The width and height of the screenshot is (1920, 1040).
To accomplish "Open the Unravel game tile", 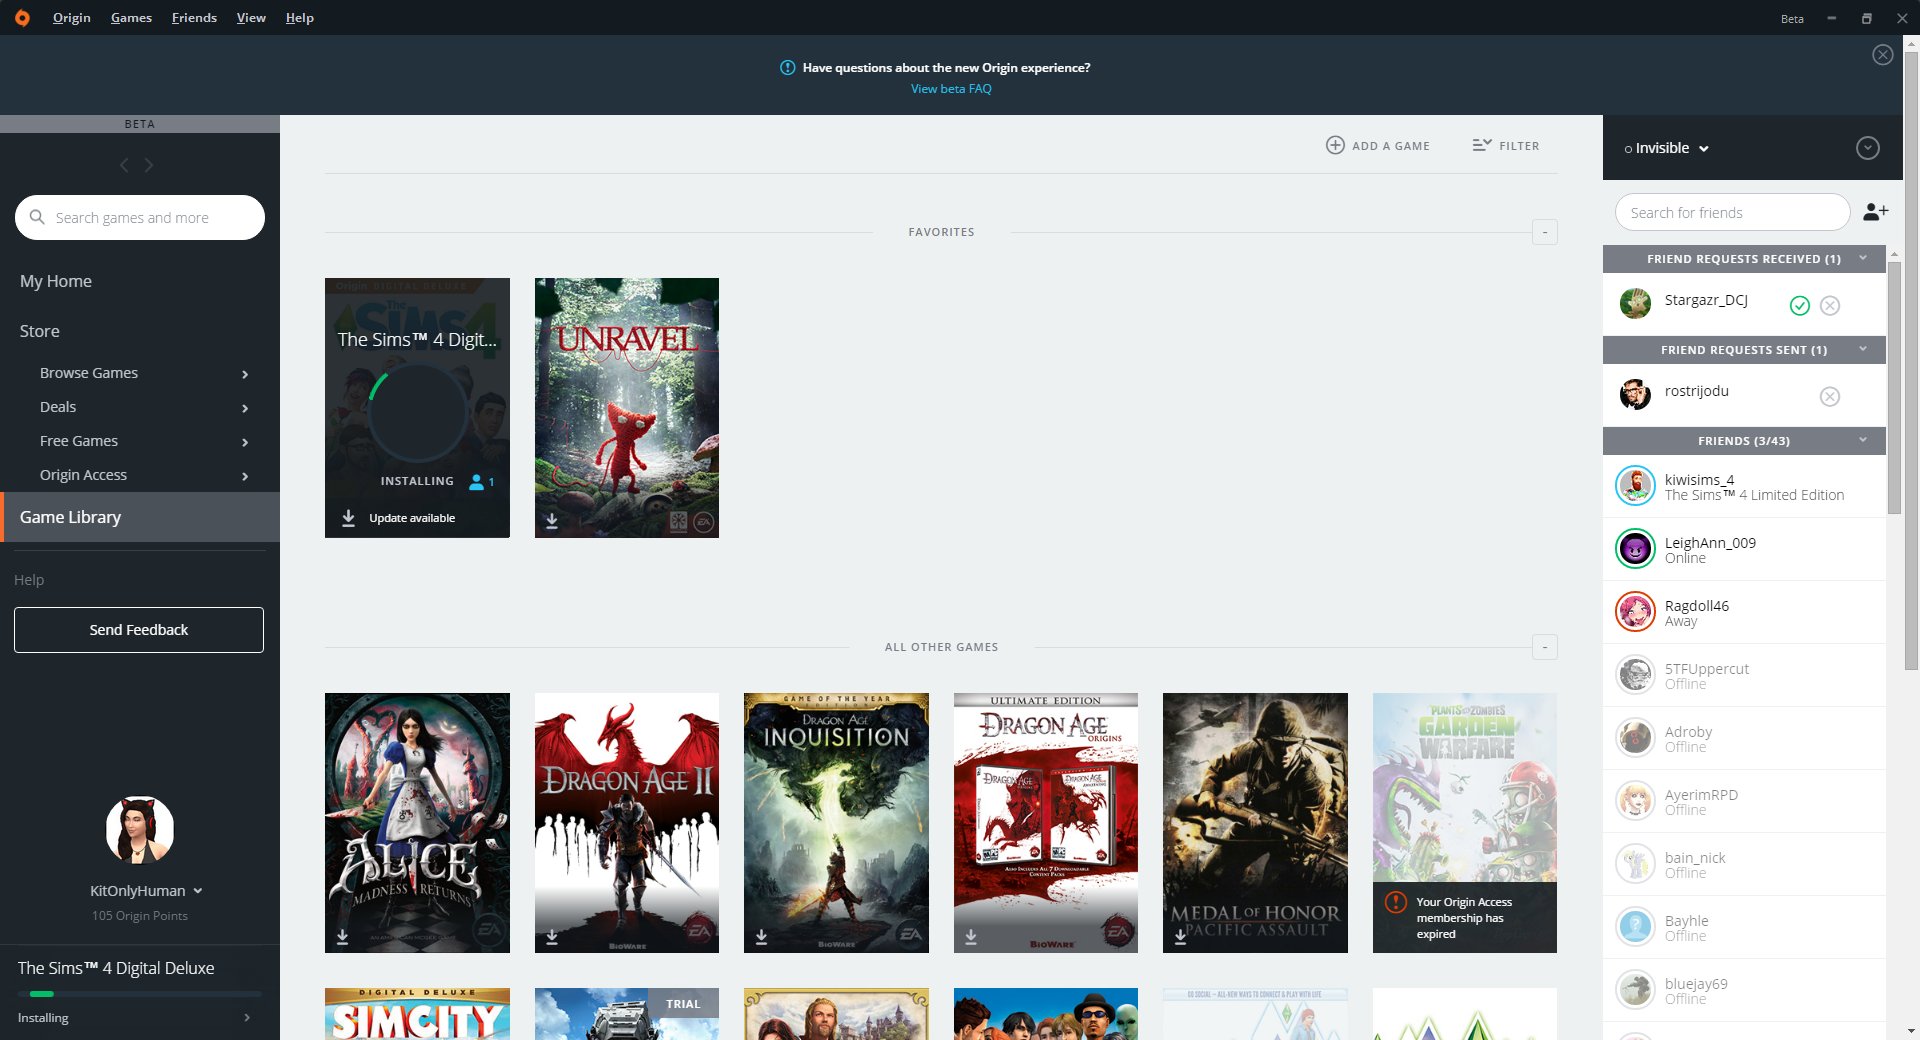I will pyautogui.click(x=627, y=408).
